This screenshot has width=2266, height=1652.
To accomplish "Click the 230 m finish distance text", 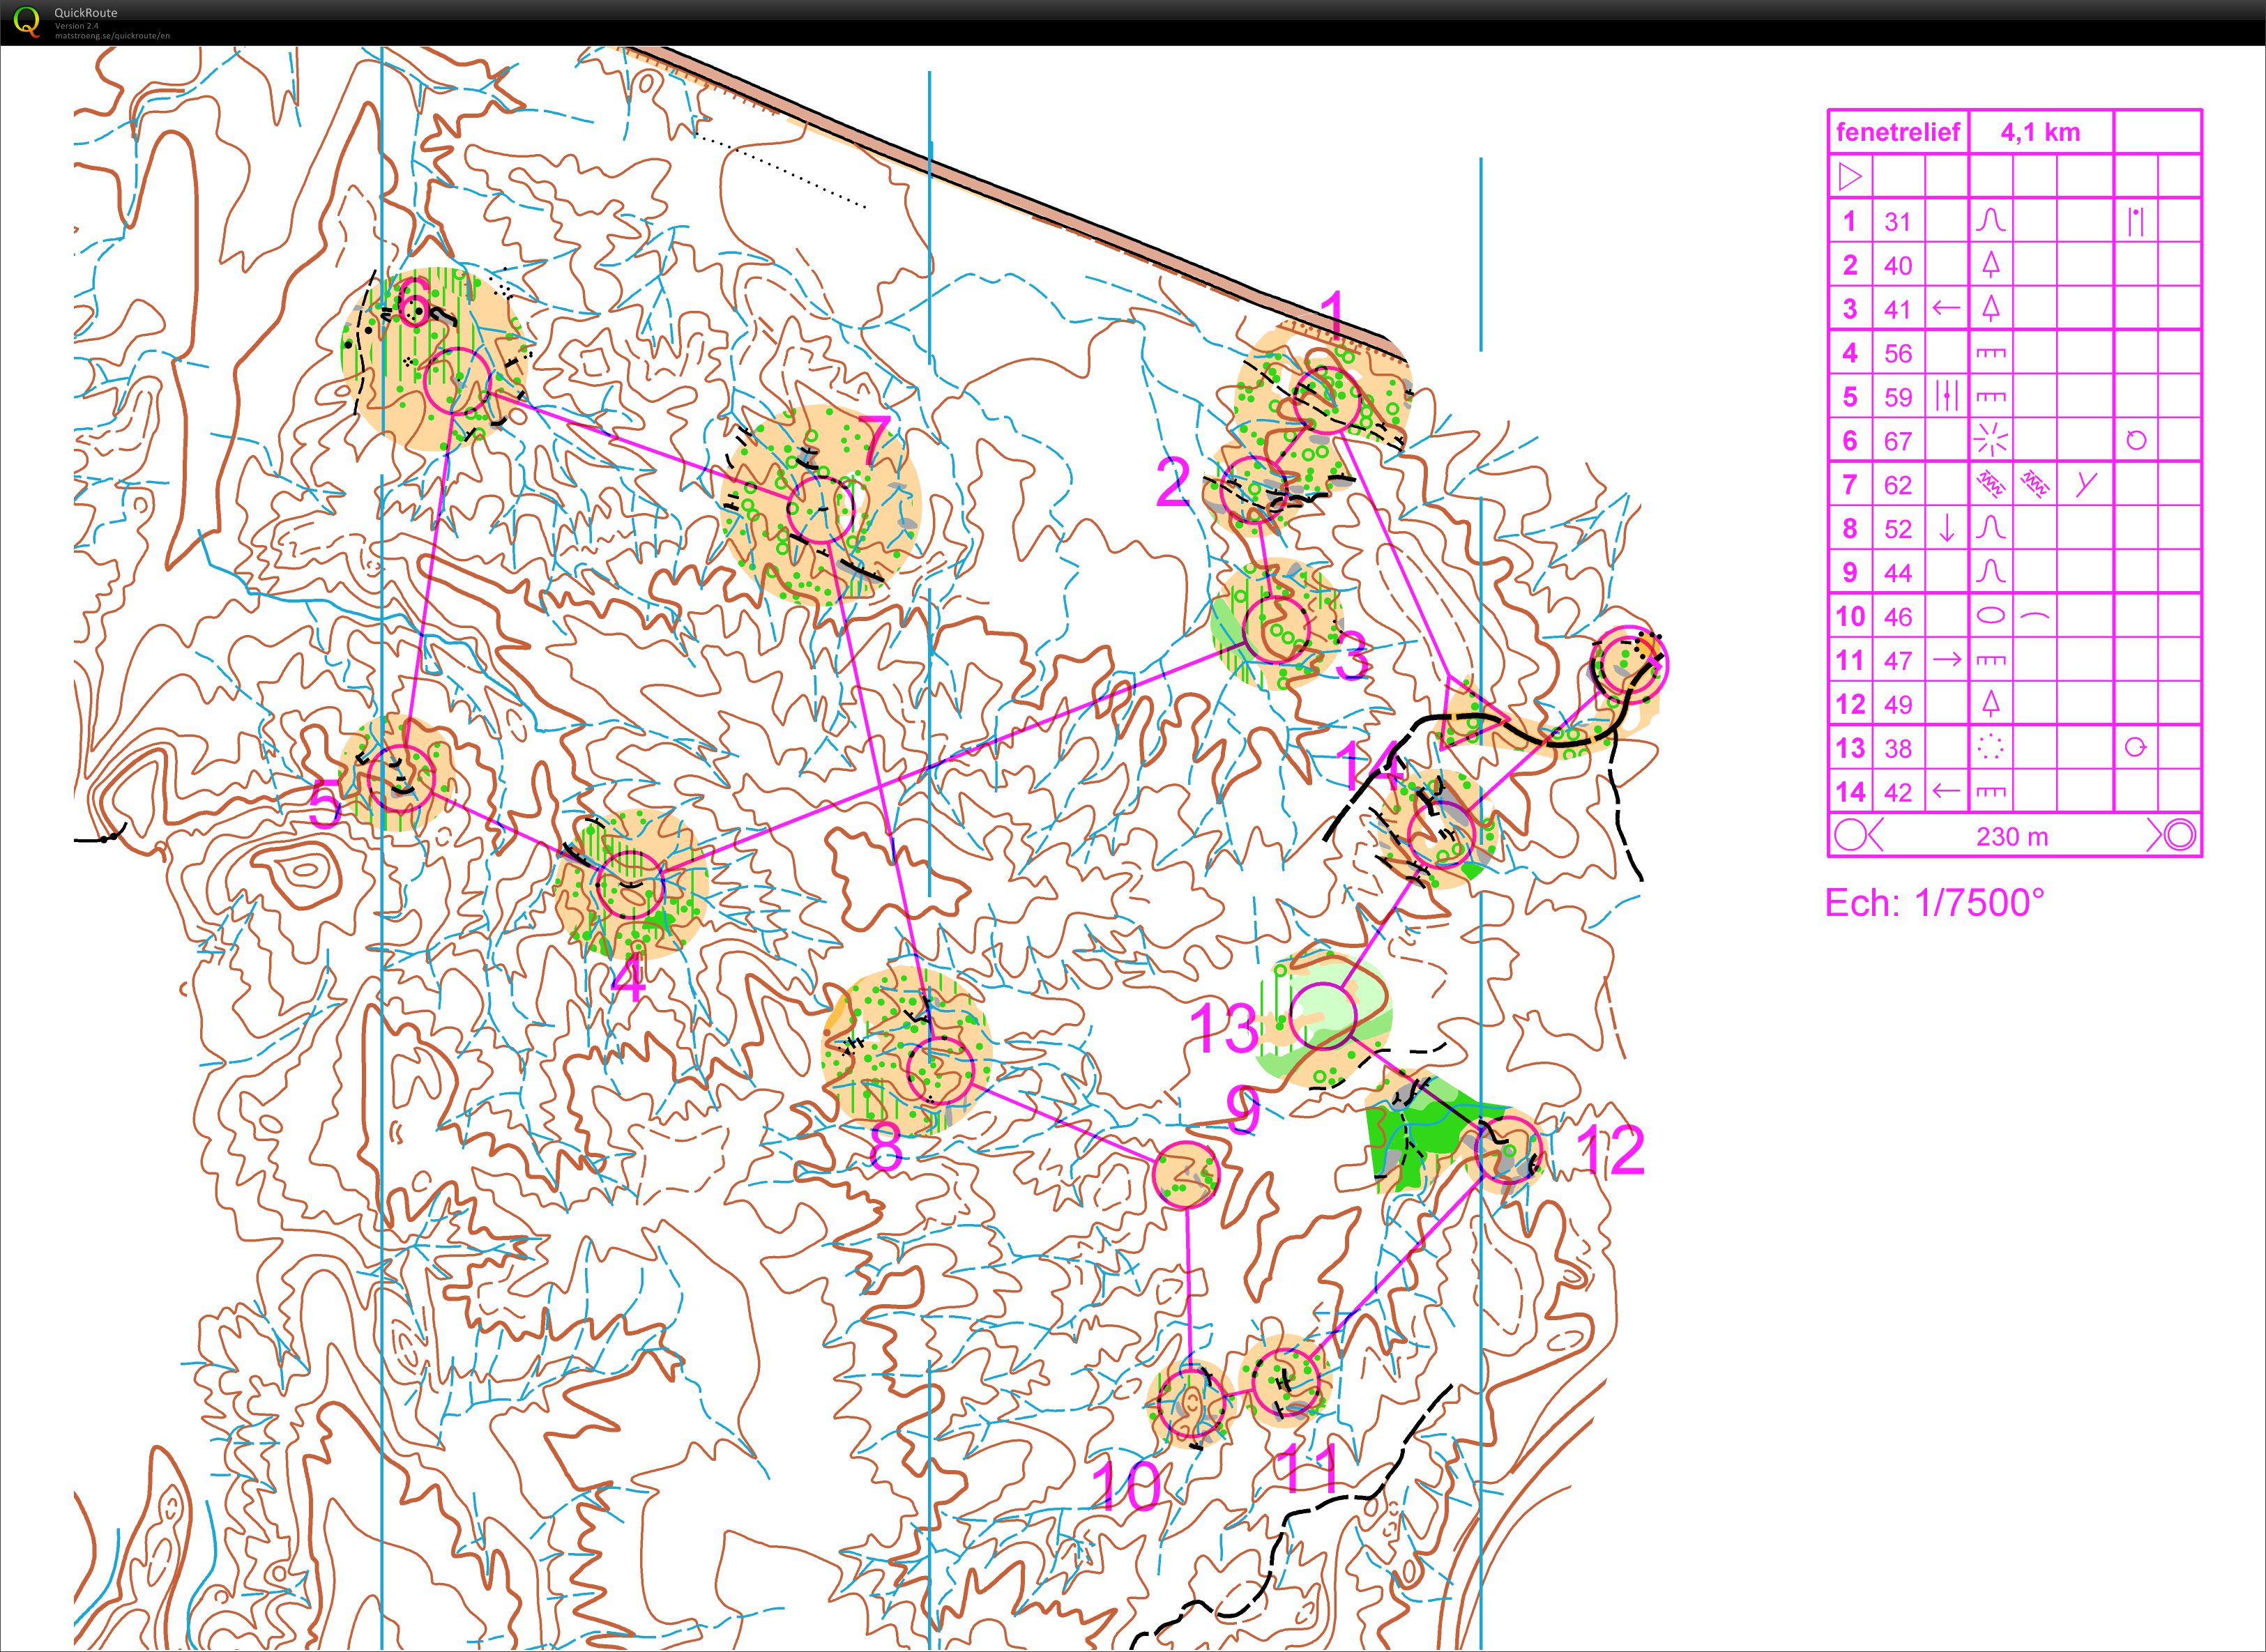I will [x=2013, y=836].
